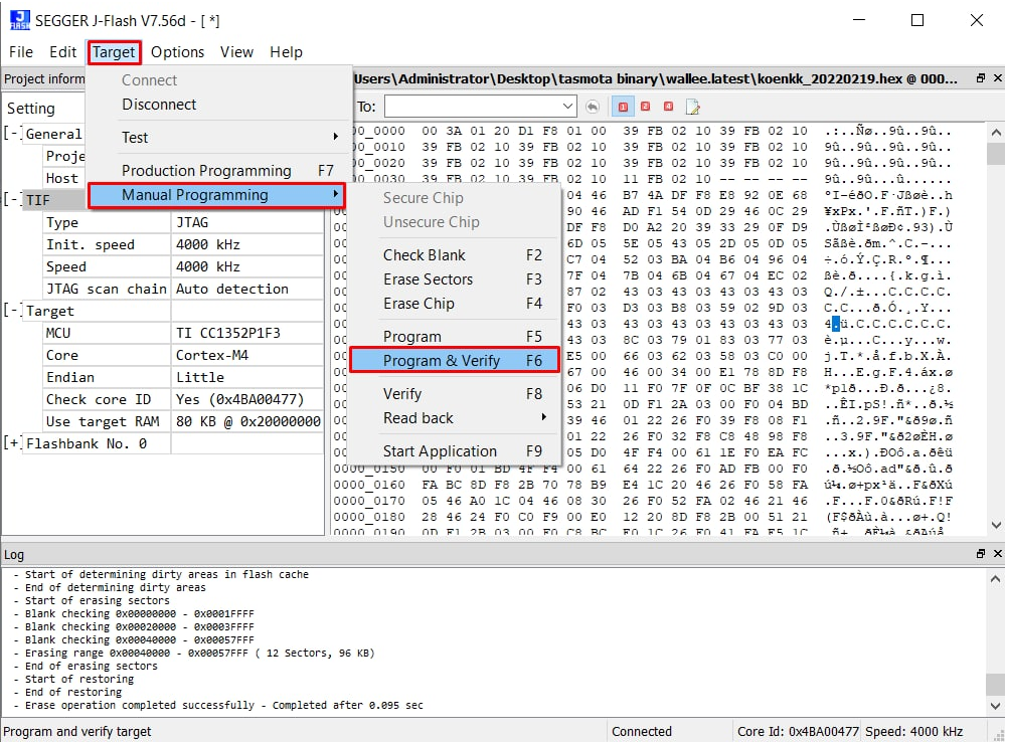1011x745 pixels.
Task: Select the 'Little' Endian value
Action: point(248,377)
